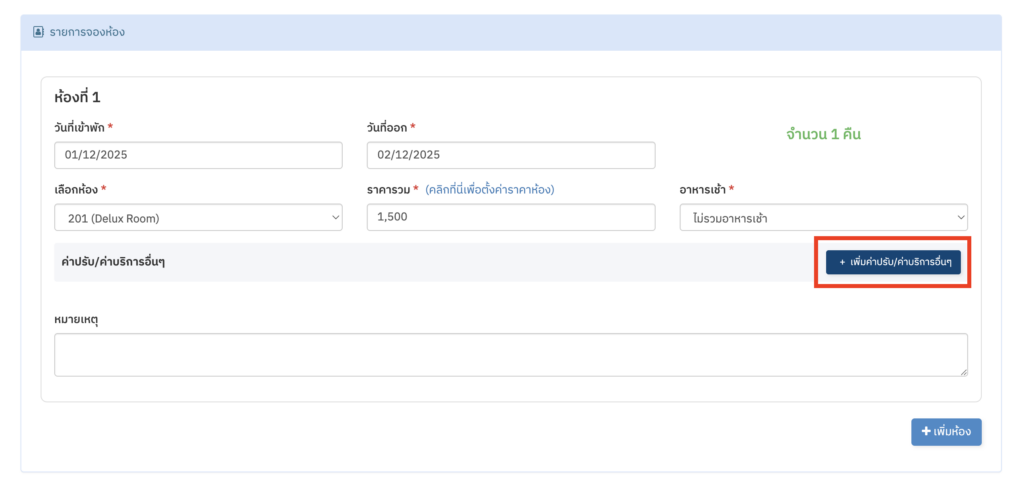1024x486 pixels.
Task: Click the วันที่เข้าพัก label
Action: click(79, 127)
